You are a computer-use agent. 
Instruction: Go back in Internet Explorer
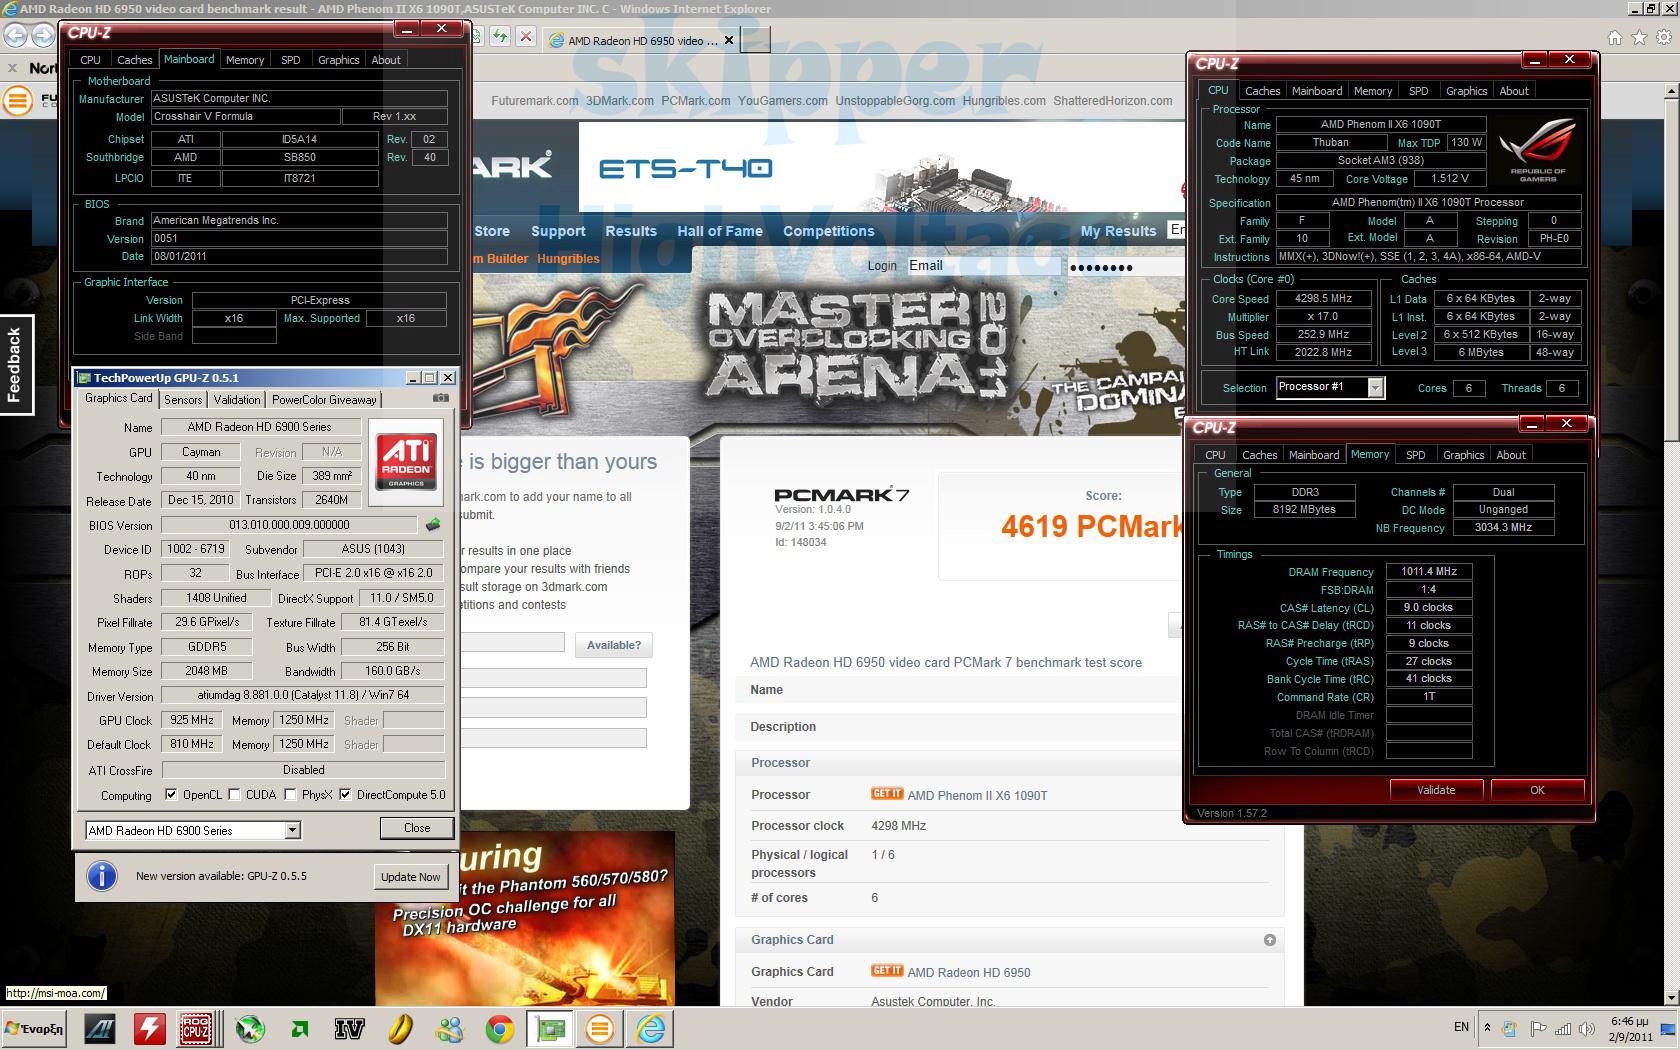[x=15, y=35]
